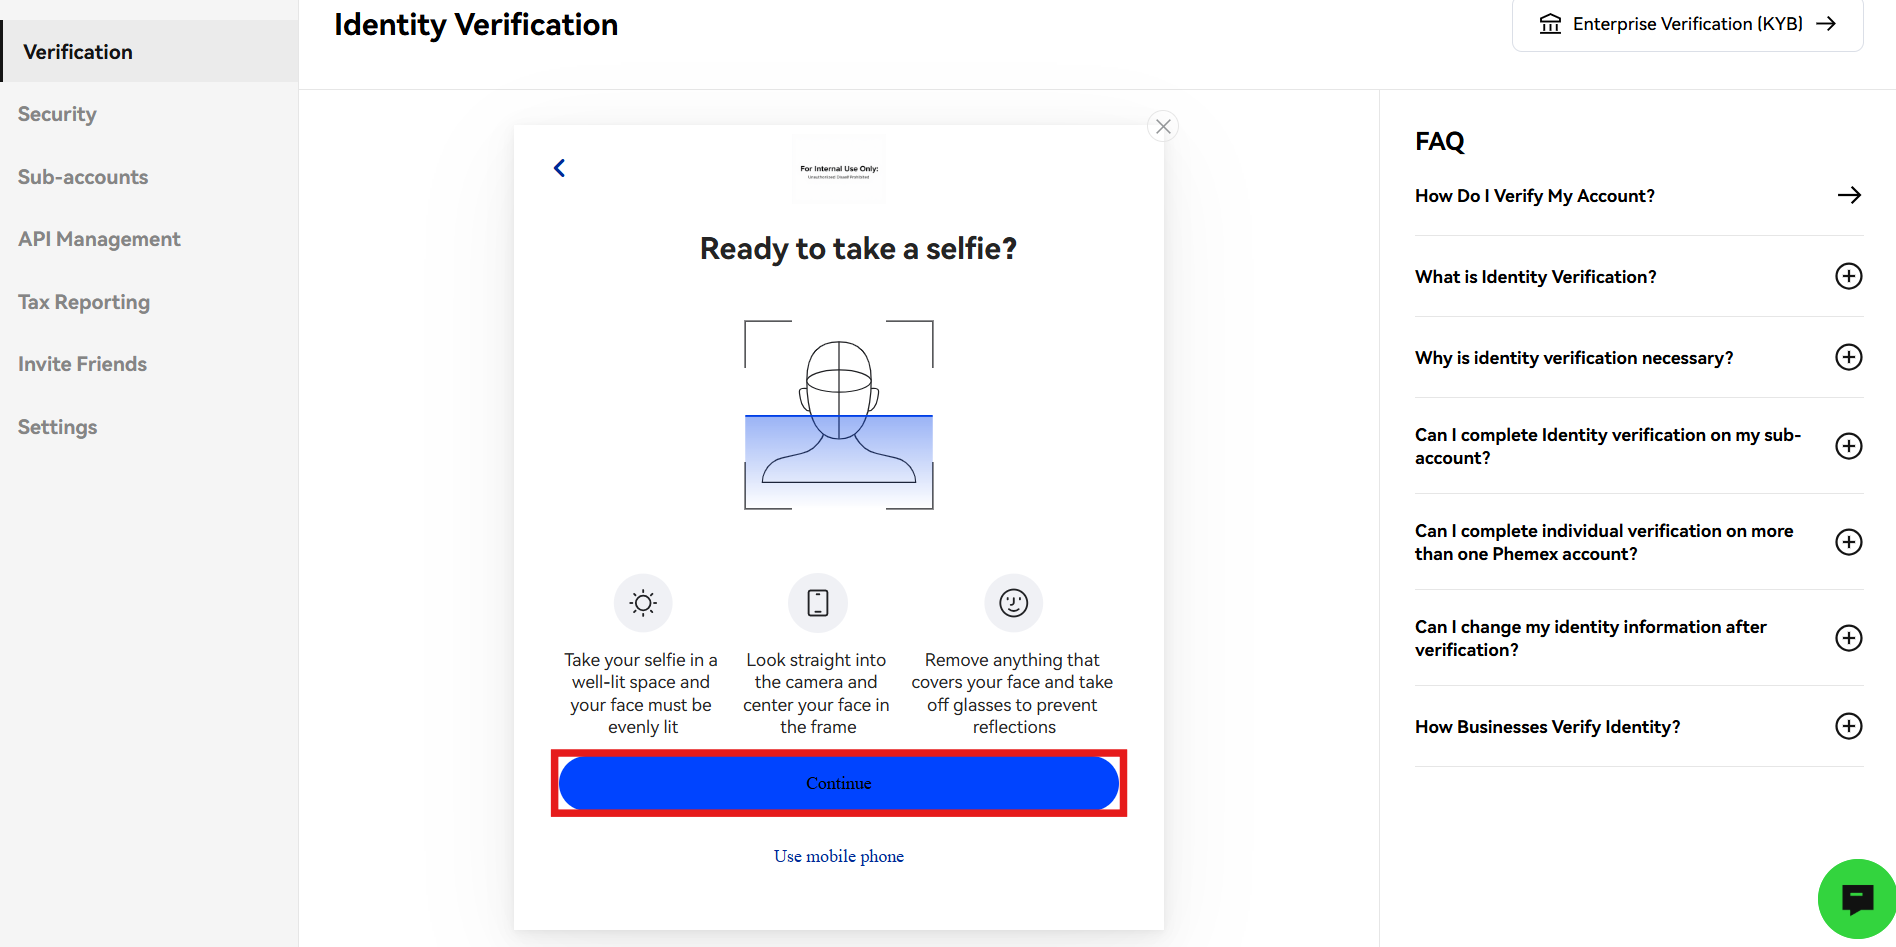
Task: Click the arrow beside How Do I Verify
Action: coord(1849,196)
